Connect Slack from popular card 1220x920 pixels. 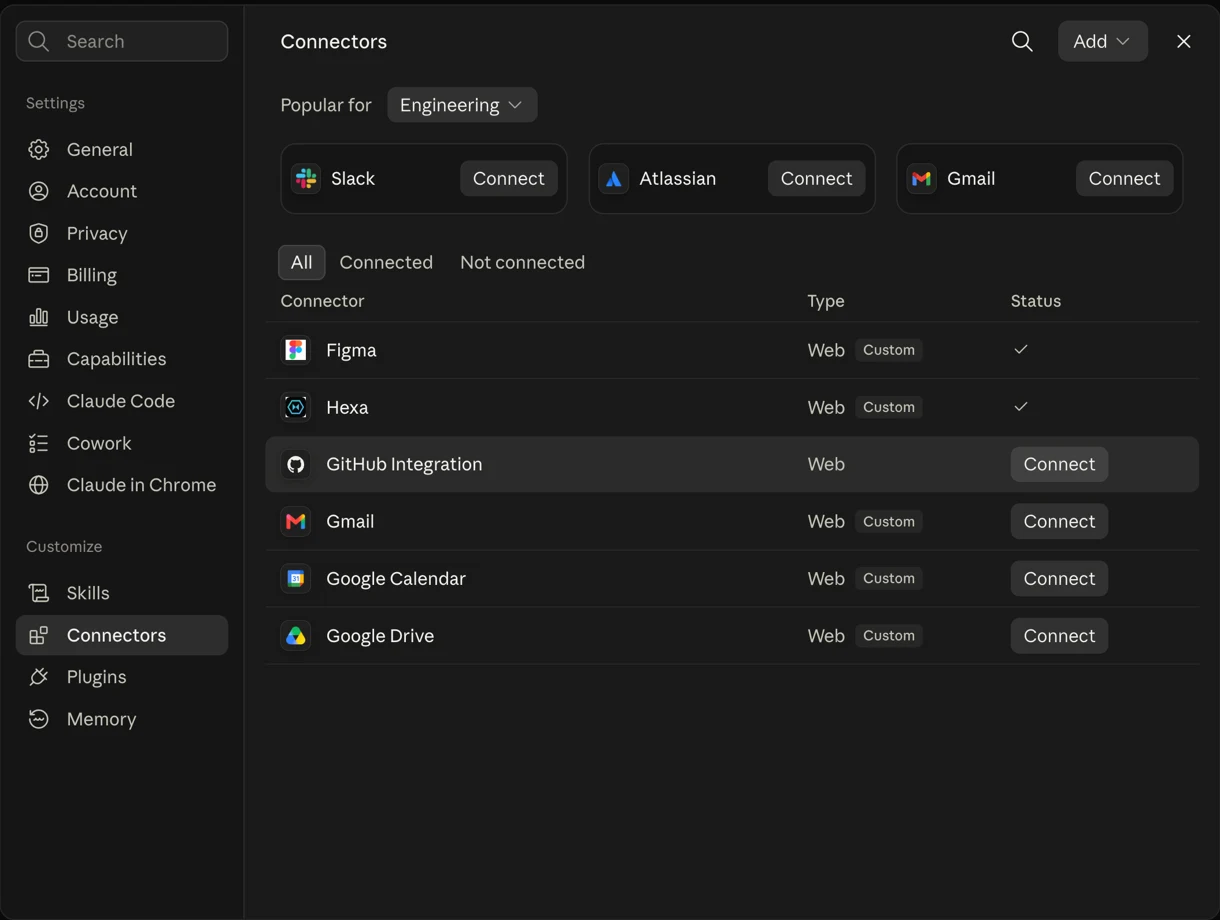(x=509, y=178)
